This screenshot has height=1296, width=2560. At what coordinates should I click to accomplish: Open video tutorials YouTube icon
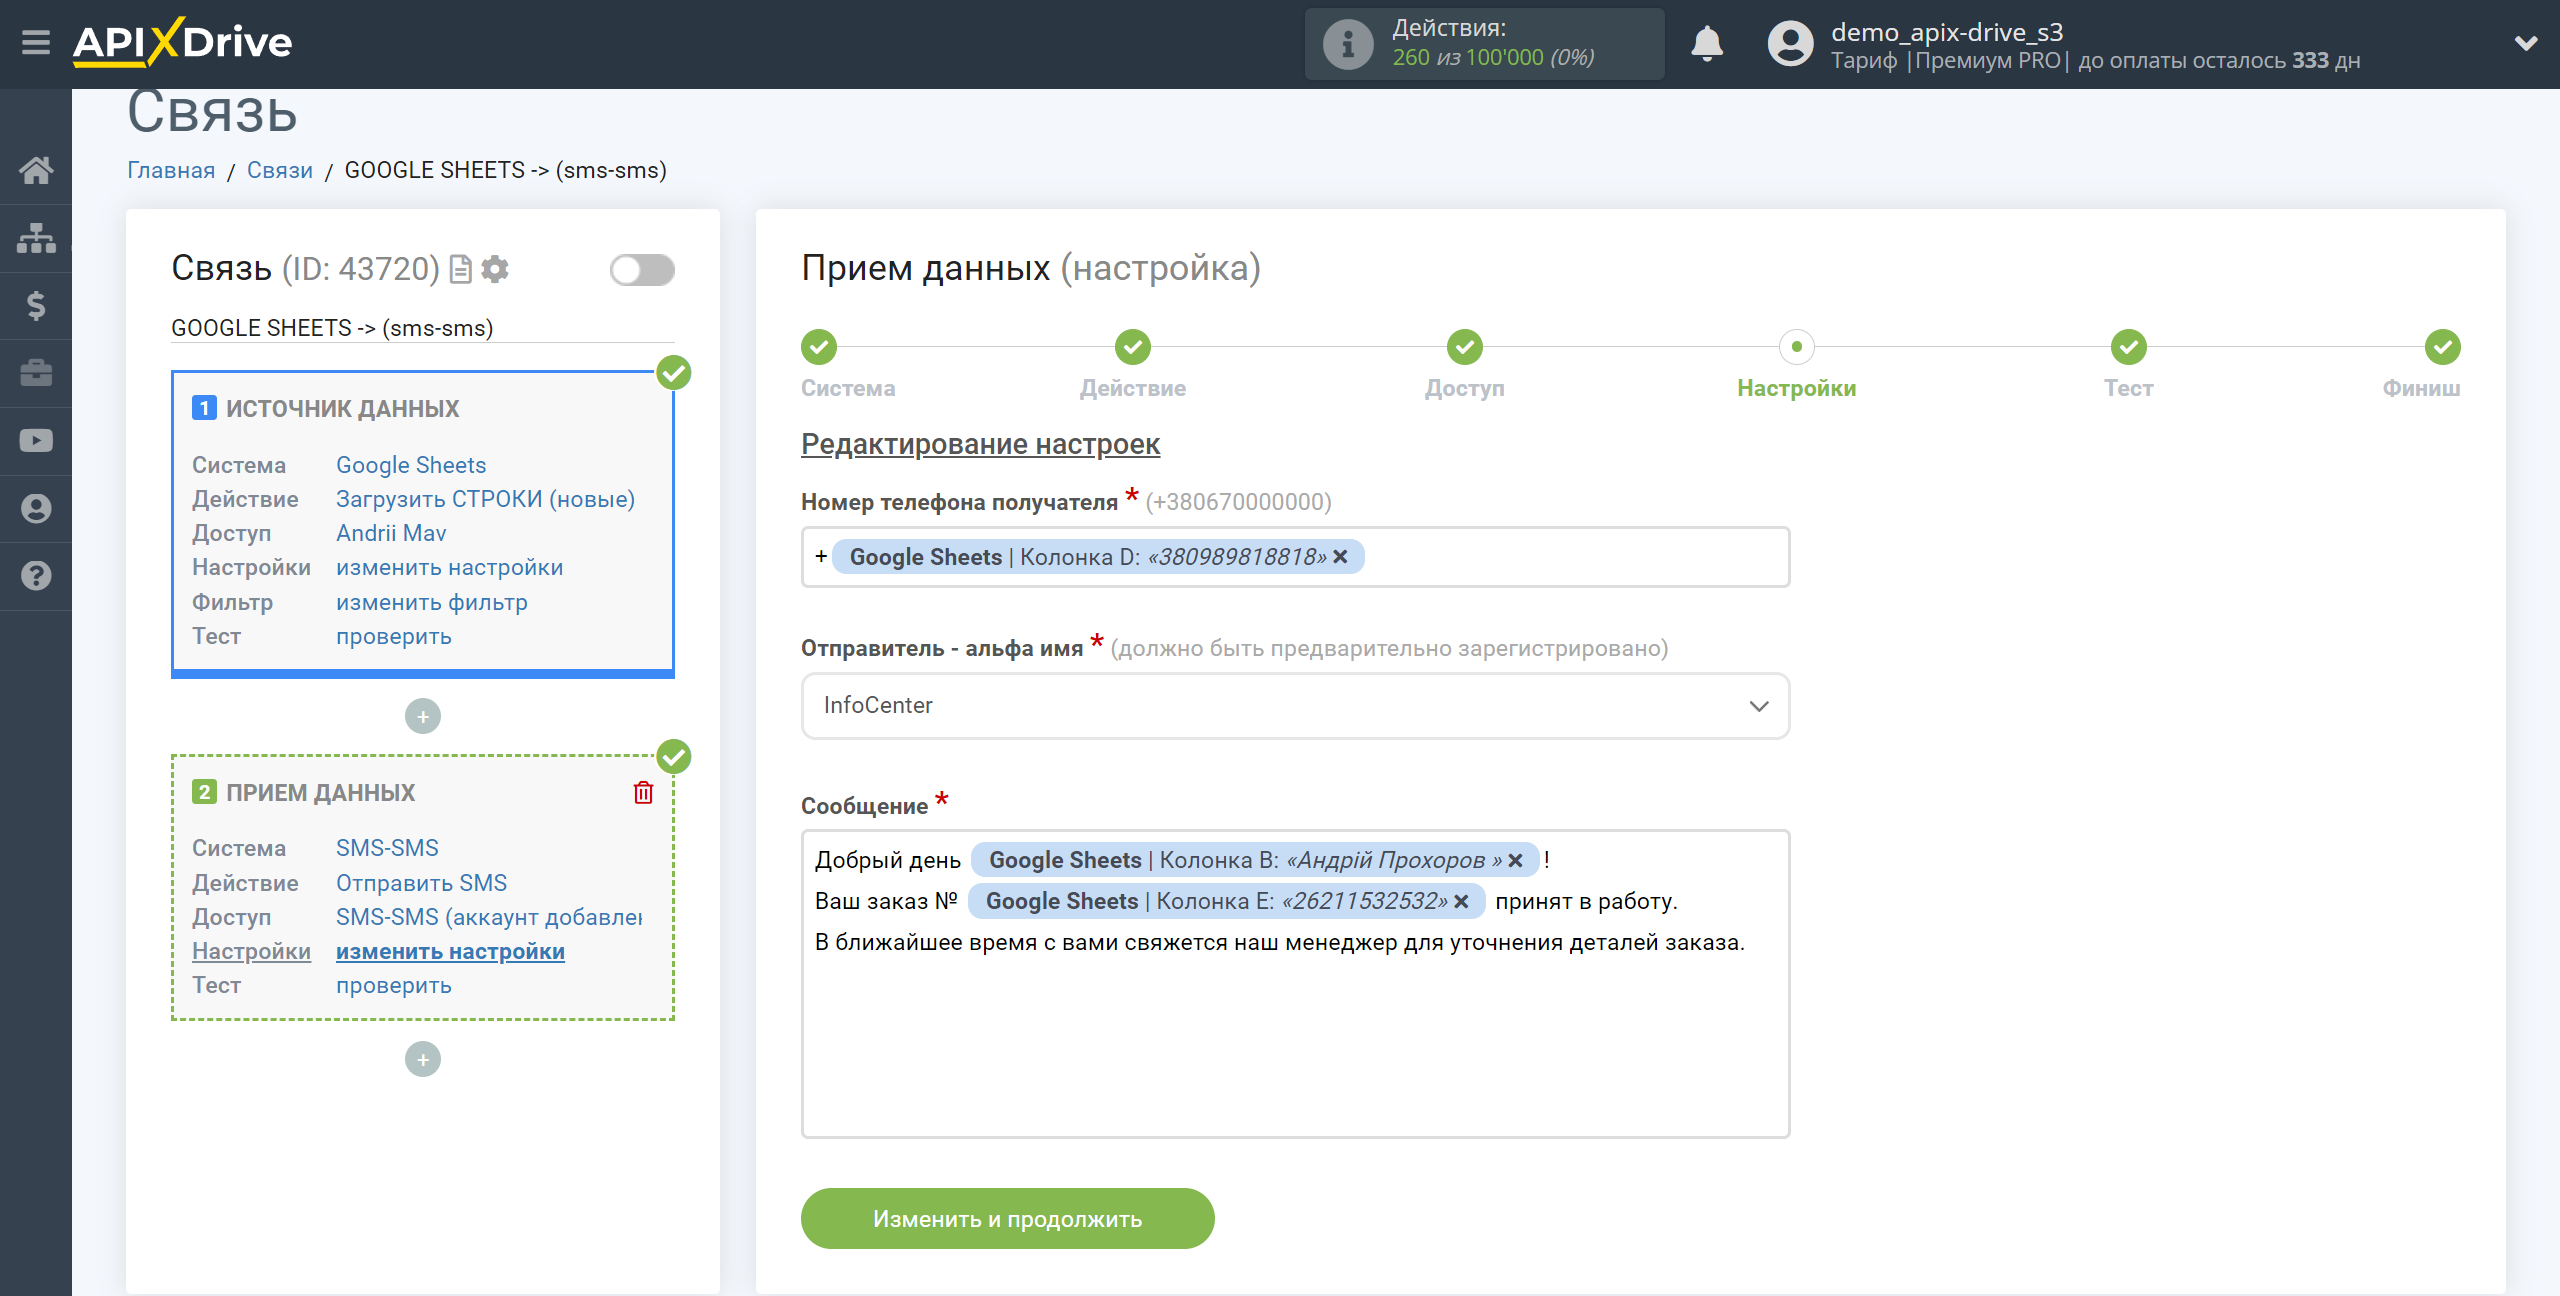36,441
